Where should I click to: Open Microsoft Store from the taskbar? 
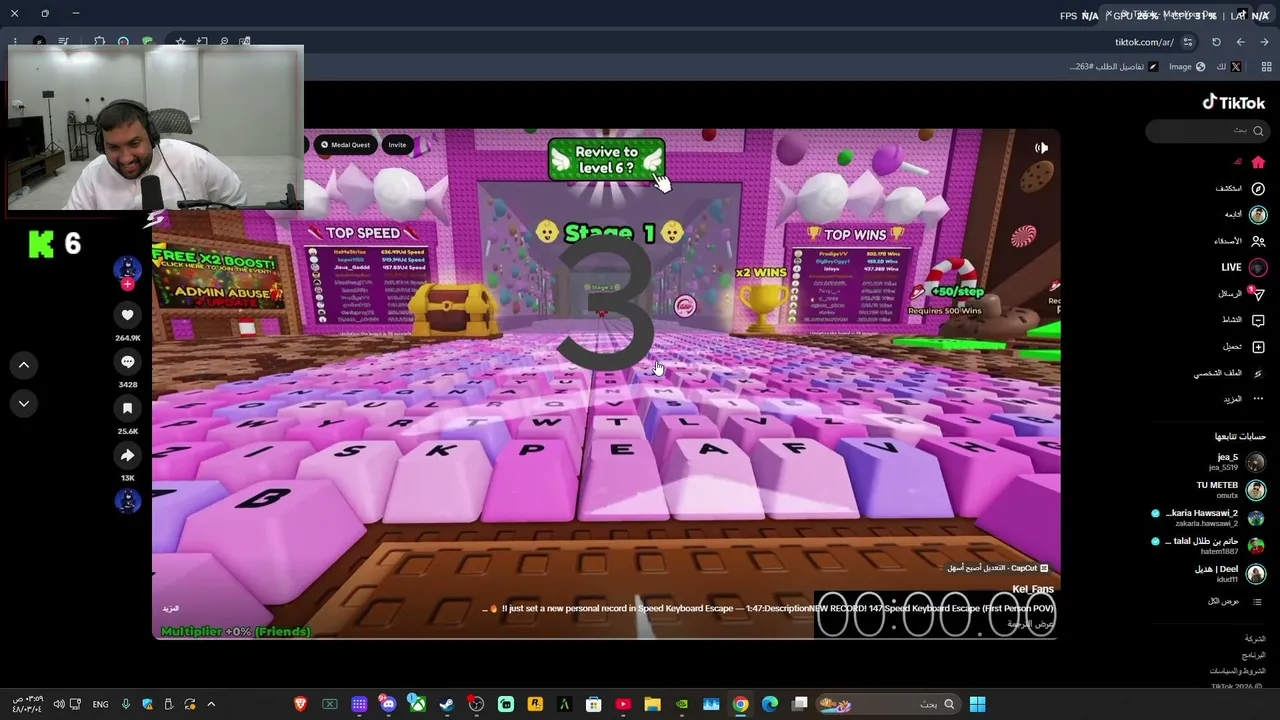pyautogui.click(x=593, y=704)
